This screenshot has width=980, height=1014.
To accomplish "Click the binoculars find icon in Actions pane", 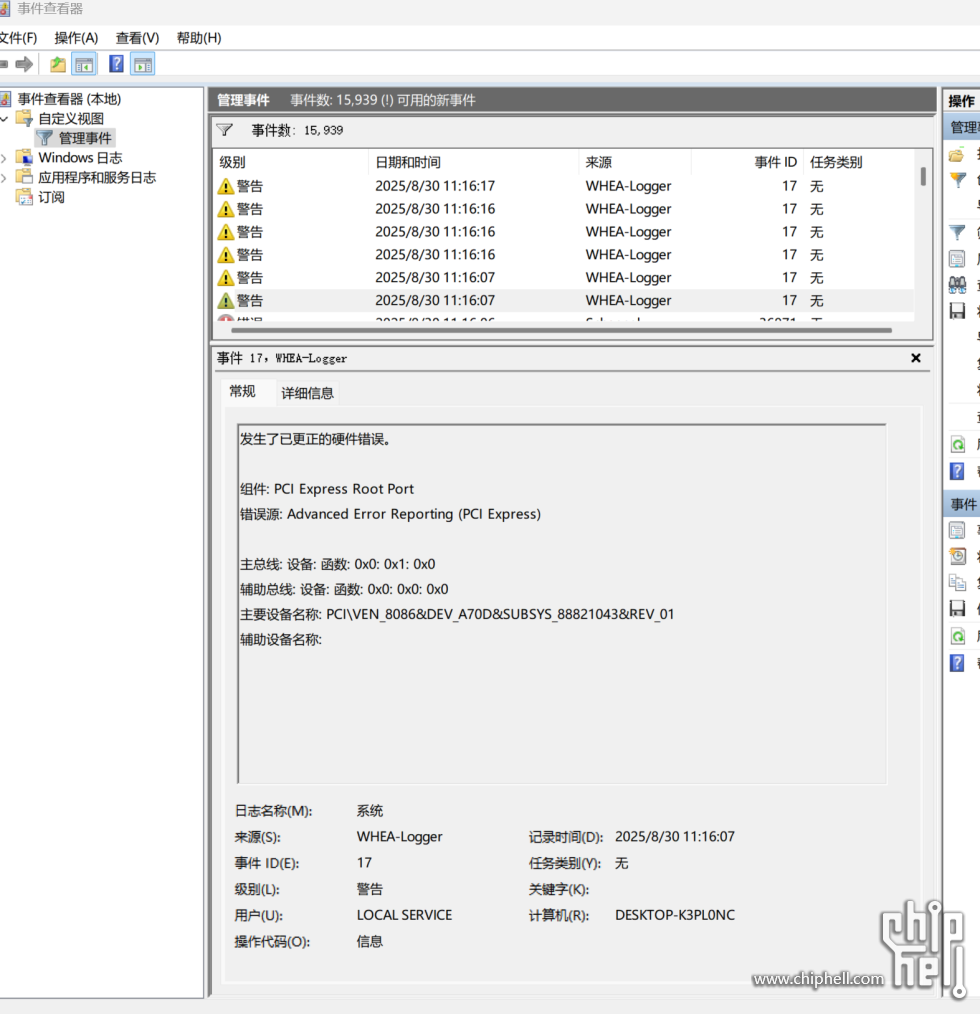I will [x=957, y=285].
